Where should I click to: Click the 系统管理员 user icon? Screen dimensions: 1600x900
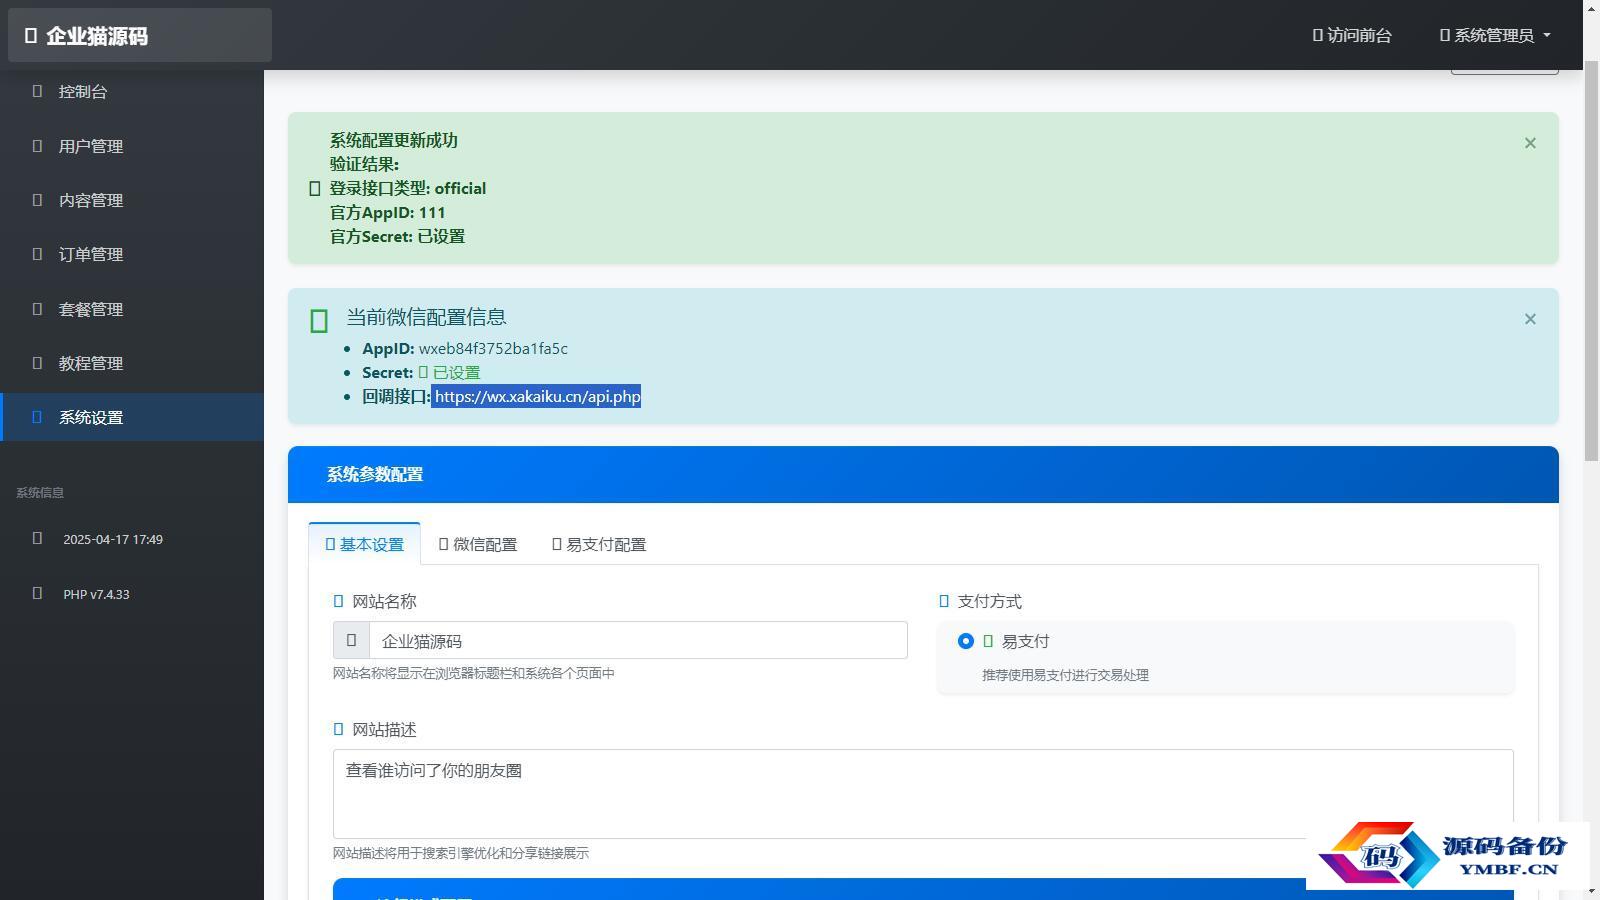(1444, 35)
